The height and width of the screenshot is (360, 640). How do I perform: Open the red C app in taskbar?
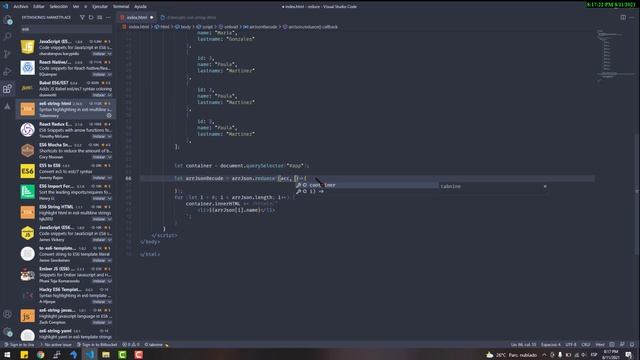[138, 355]
